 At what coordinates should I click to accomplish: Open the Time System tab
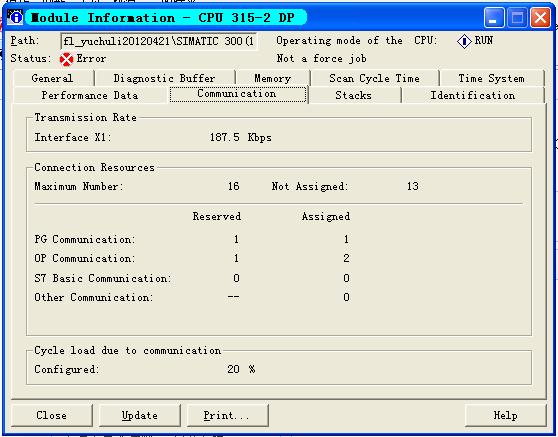[491, 78]
